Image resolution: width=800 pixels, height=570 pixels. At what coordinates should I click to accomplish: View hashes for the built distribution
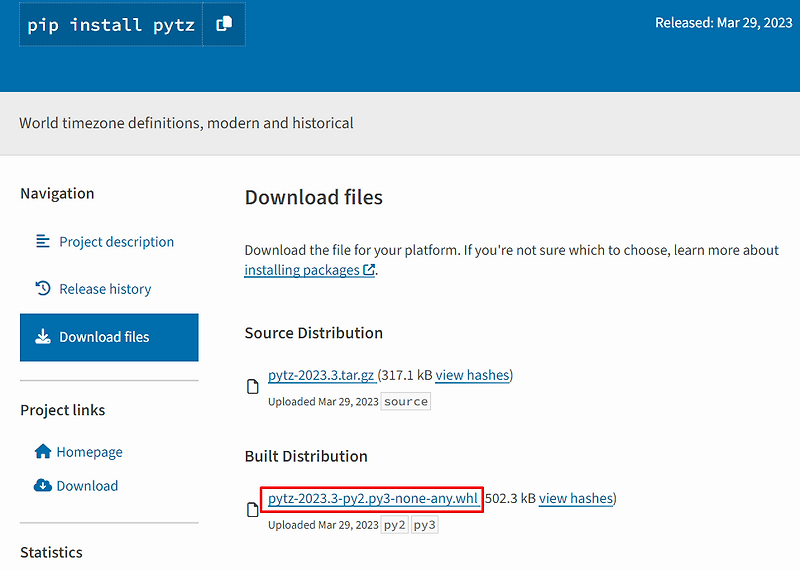point(575,499)
